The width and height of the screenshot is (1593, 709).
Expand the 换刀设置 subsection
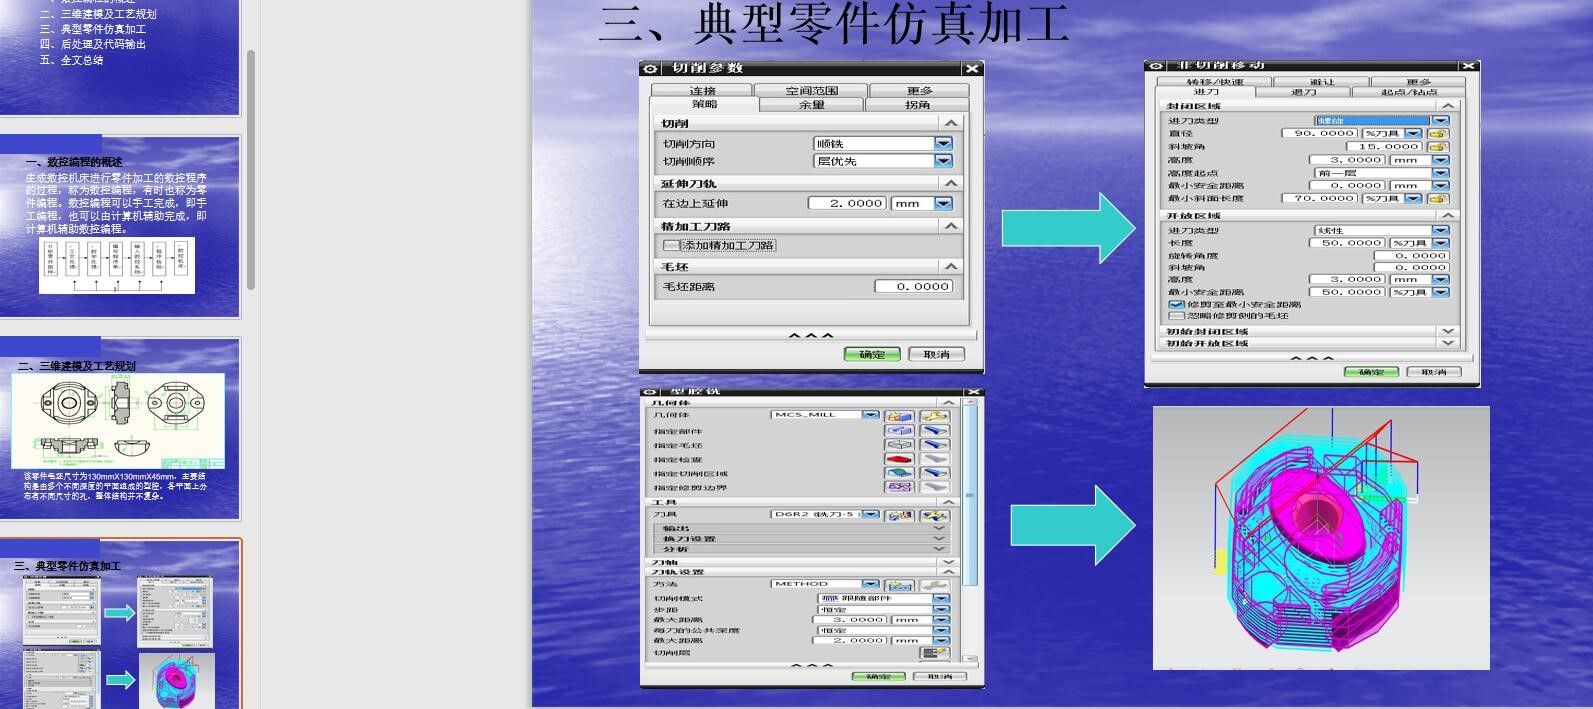pos(939,538)
